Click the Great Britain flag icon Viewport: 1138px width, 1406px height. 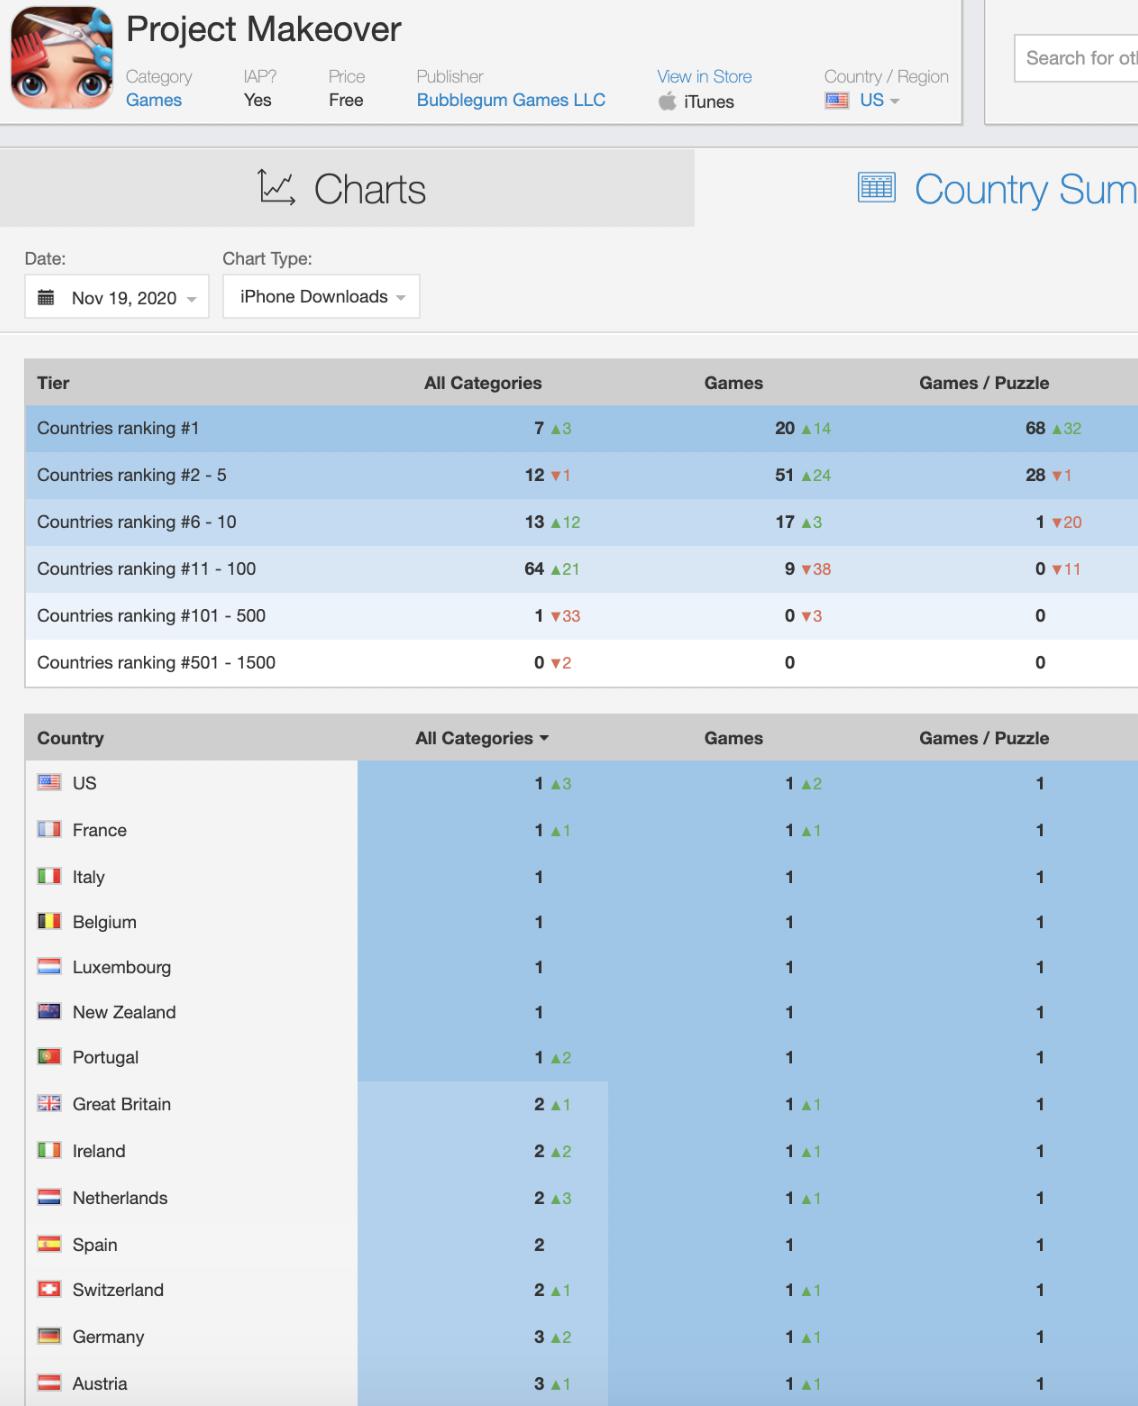(49, 1103)
